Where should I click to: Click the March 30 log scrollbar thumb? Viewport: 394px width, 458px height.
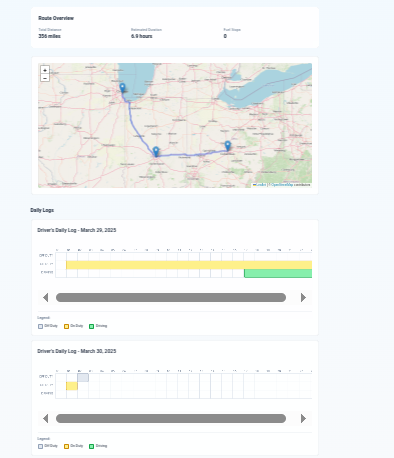[171, 418]
